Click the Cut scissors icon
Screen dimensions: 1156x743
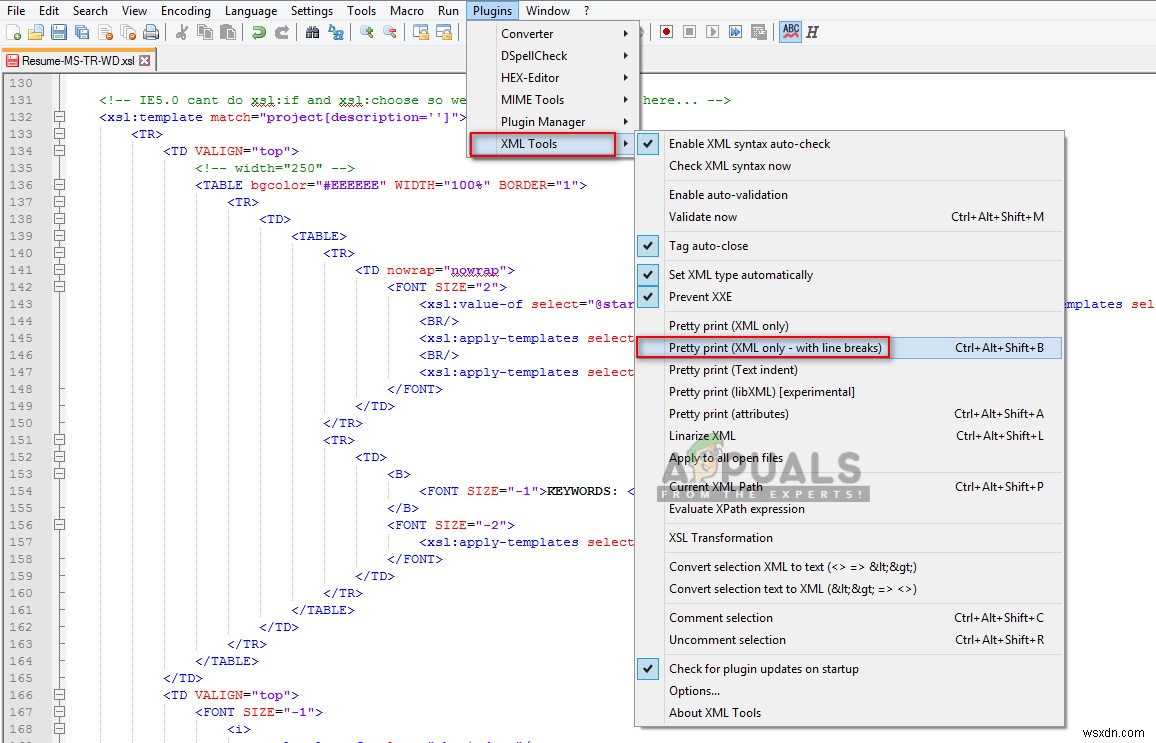click(x=181, y=32)
